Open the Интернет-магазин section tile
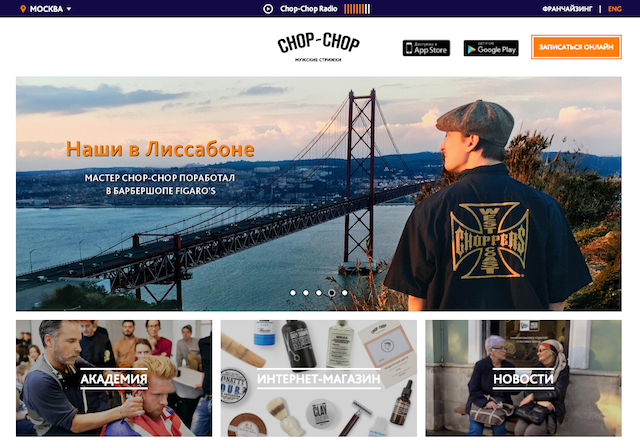640x448 pixels. [x=319, y=378]
